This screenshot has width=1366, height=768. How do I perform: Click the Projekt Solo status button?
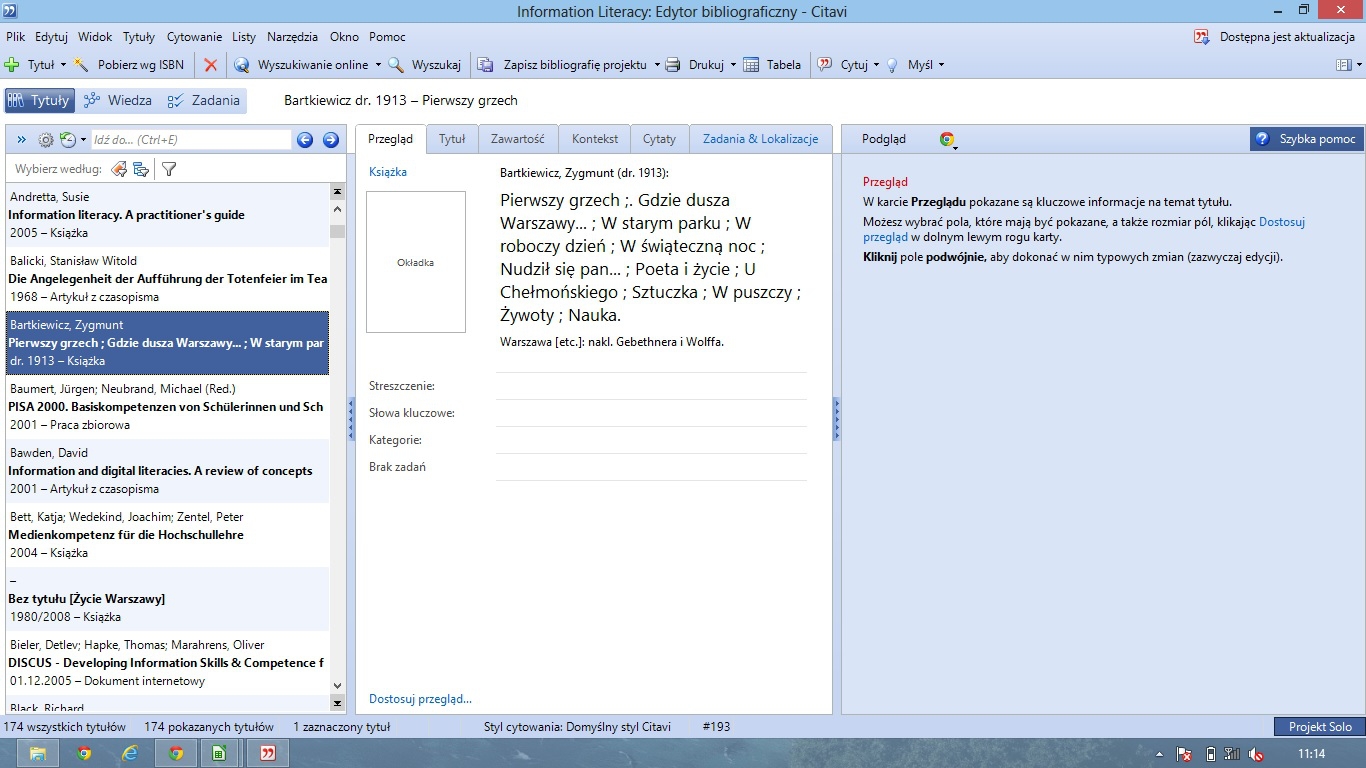(1319, 727)
